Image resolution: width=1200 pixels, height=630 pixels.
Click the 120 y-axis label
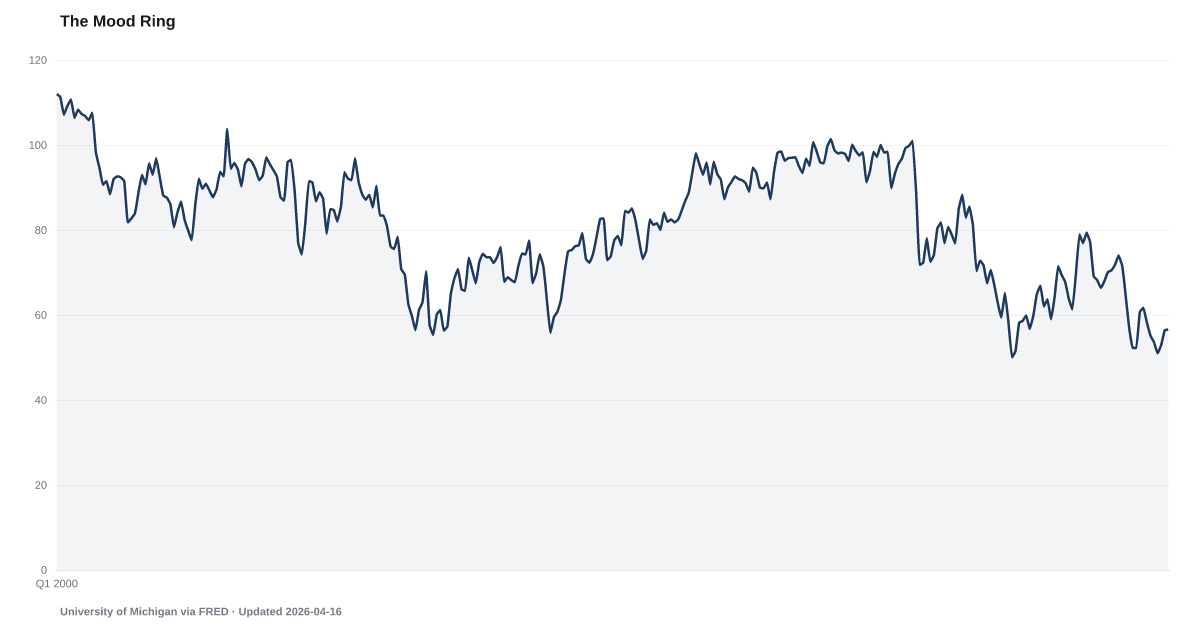coord(38,61)
